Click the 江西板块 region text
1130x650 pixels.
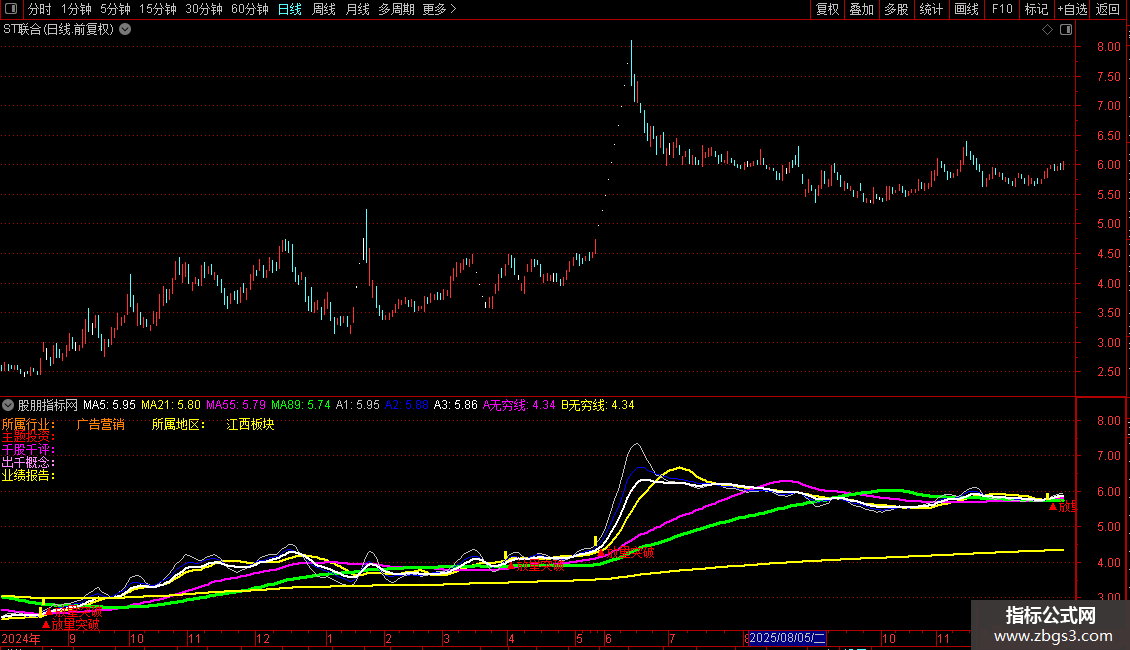click(250, 424)
